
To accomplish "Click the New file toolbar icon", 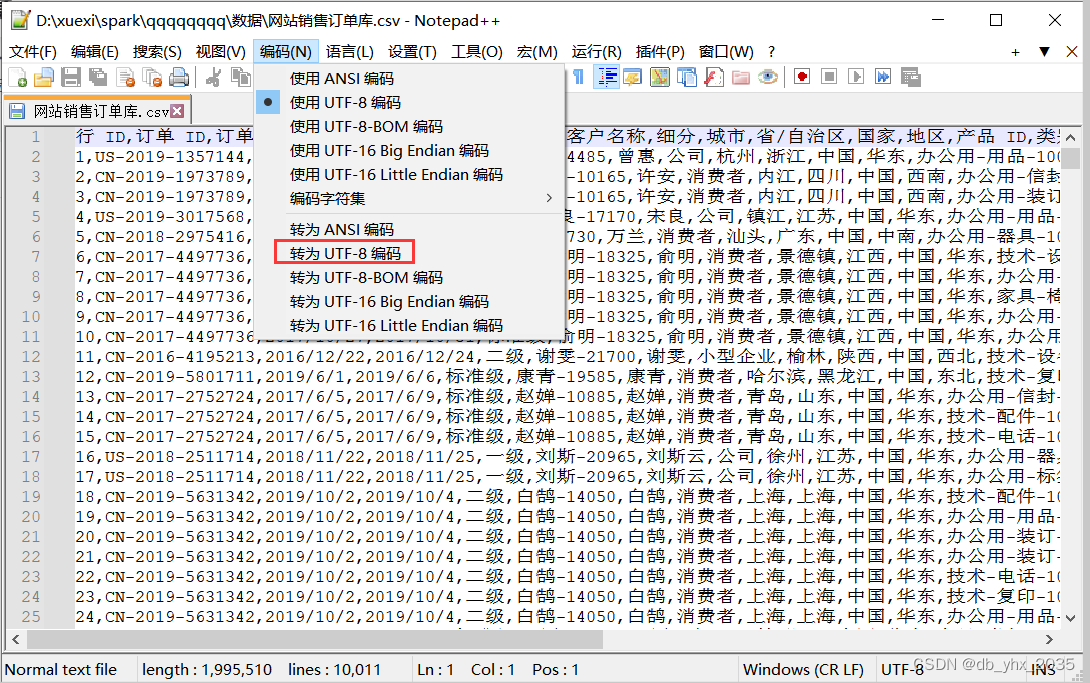I will coord(17,77).
